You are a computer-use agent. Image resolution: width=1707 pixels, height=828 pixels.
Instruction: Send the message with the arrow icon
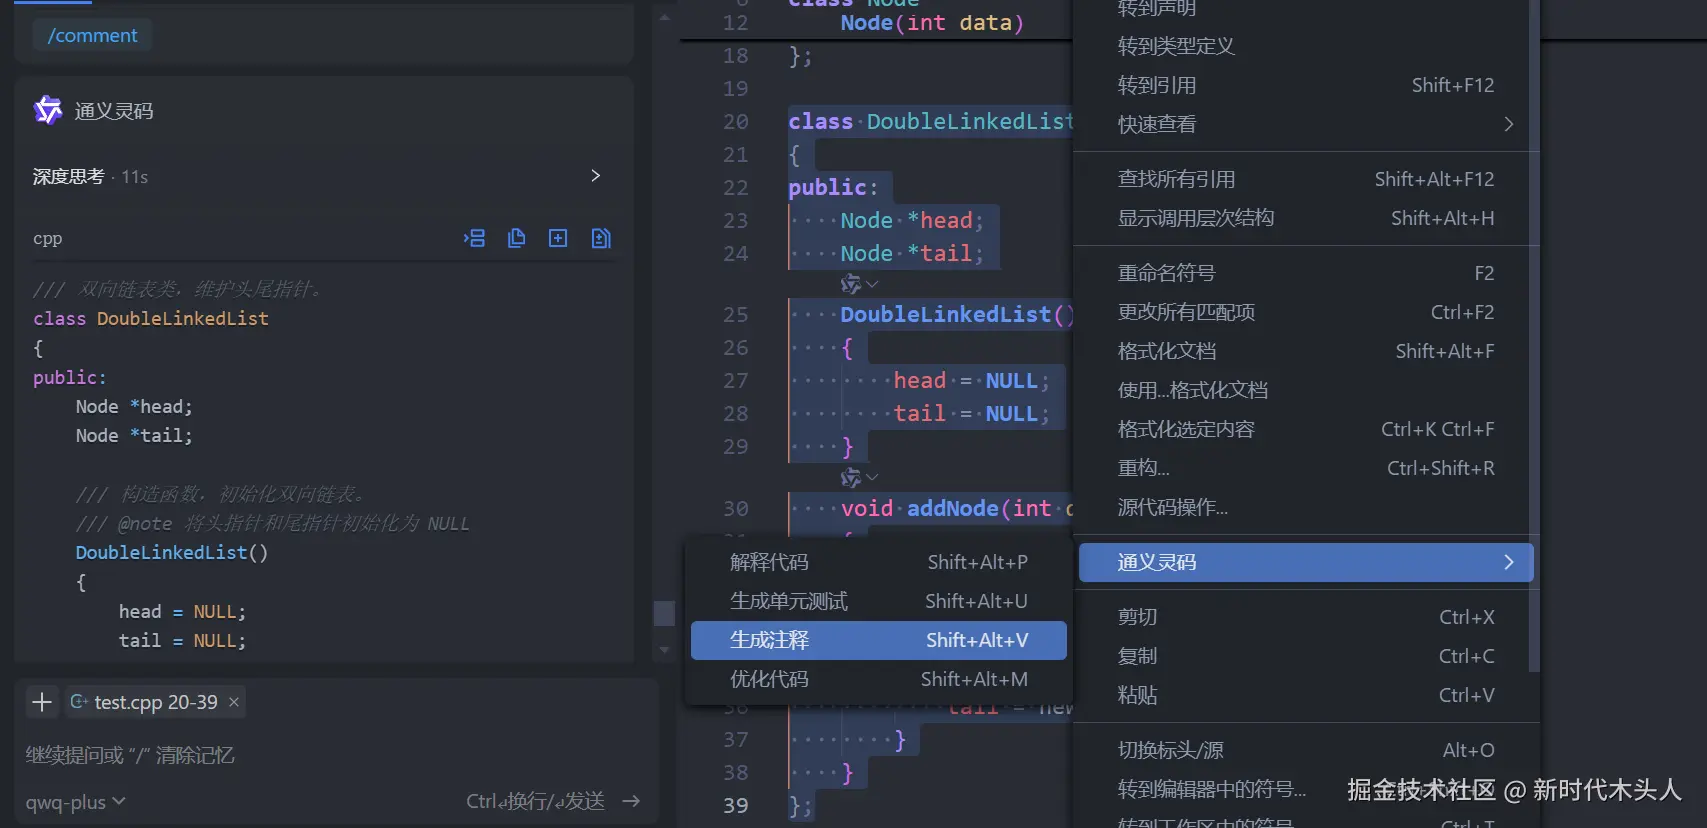[631, 801]
